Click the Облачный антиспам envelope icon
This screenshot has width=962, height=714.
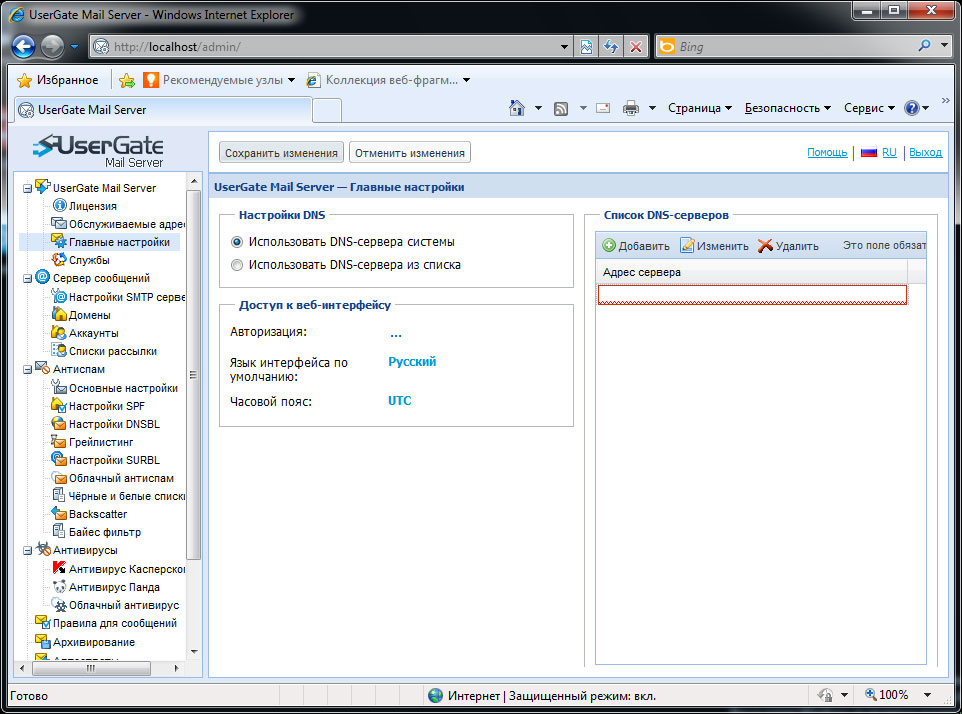coord(60,478)
